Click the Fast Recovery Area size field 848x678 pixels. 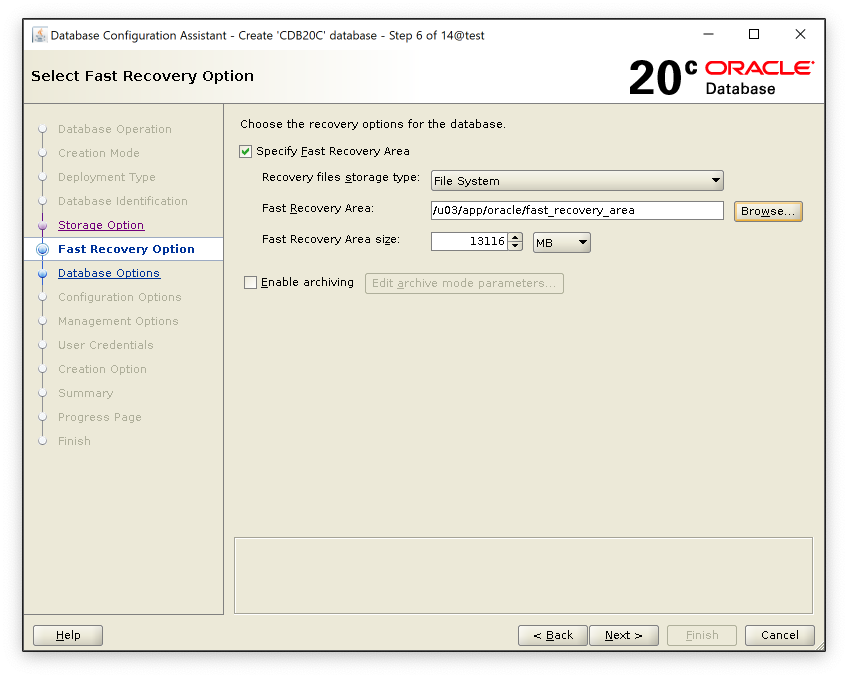(x=469, y=242)
